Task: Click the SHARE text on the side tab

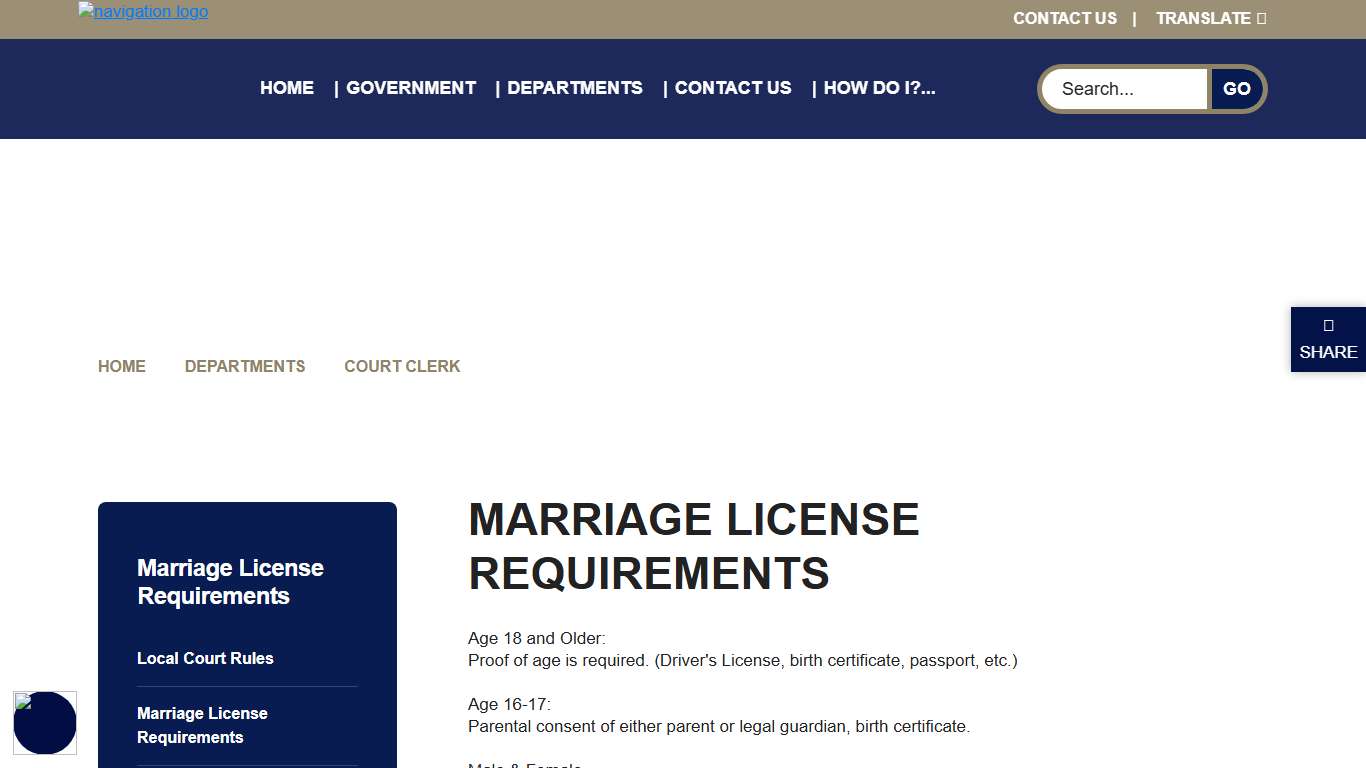Action: click(x=1328, y=352)
